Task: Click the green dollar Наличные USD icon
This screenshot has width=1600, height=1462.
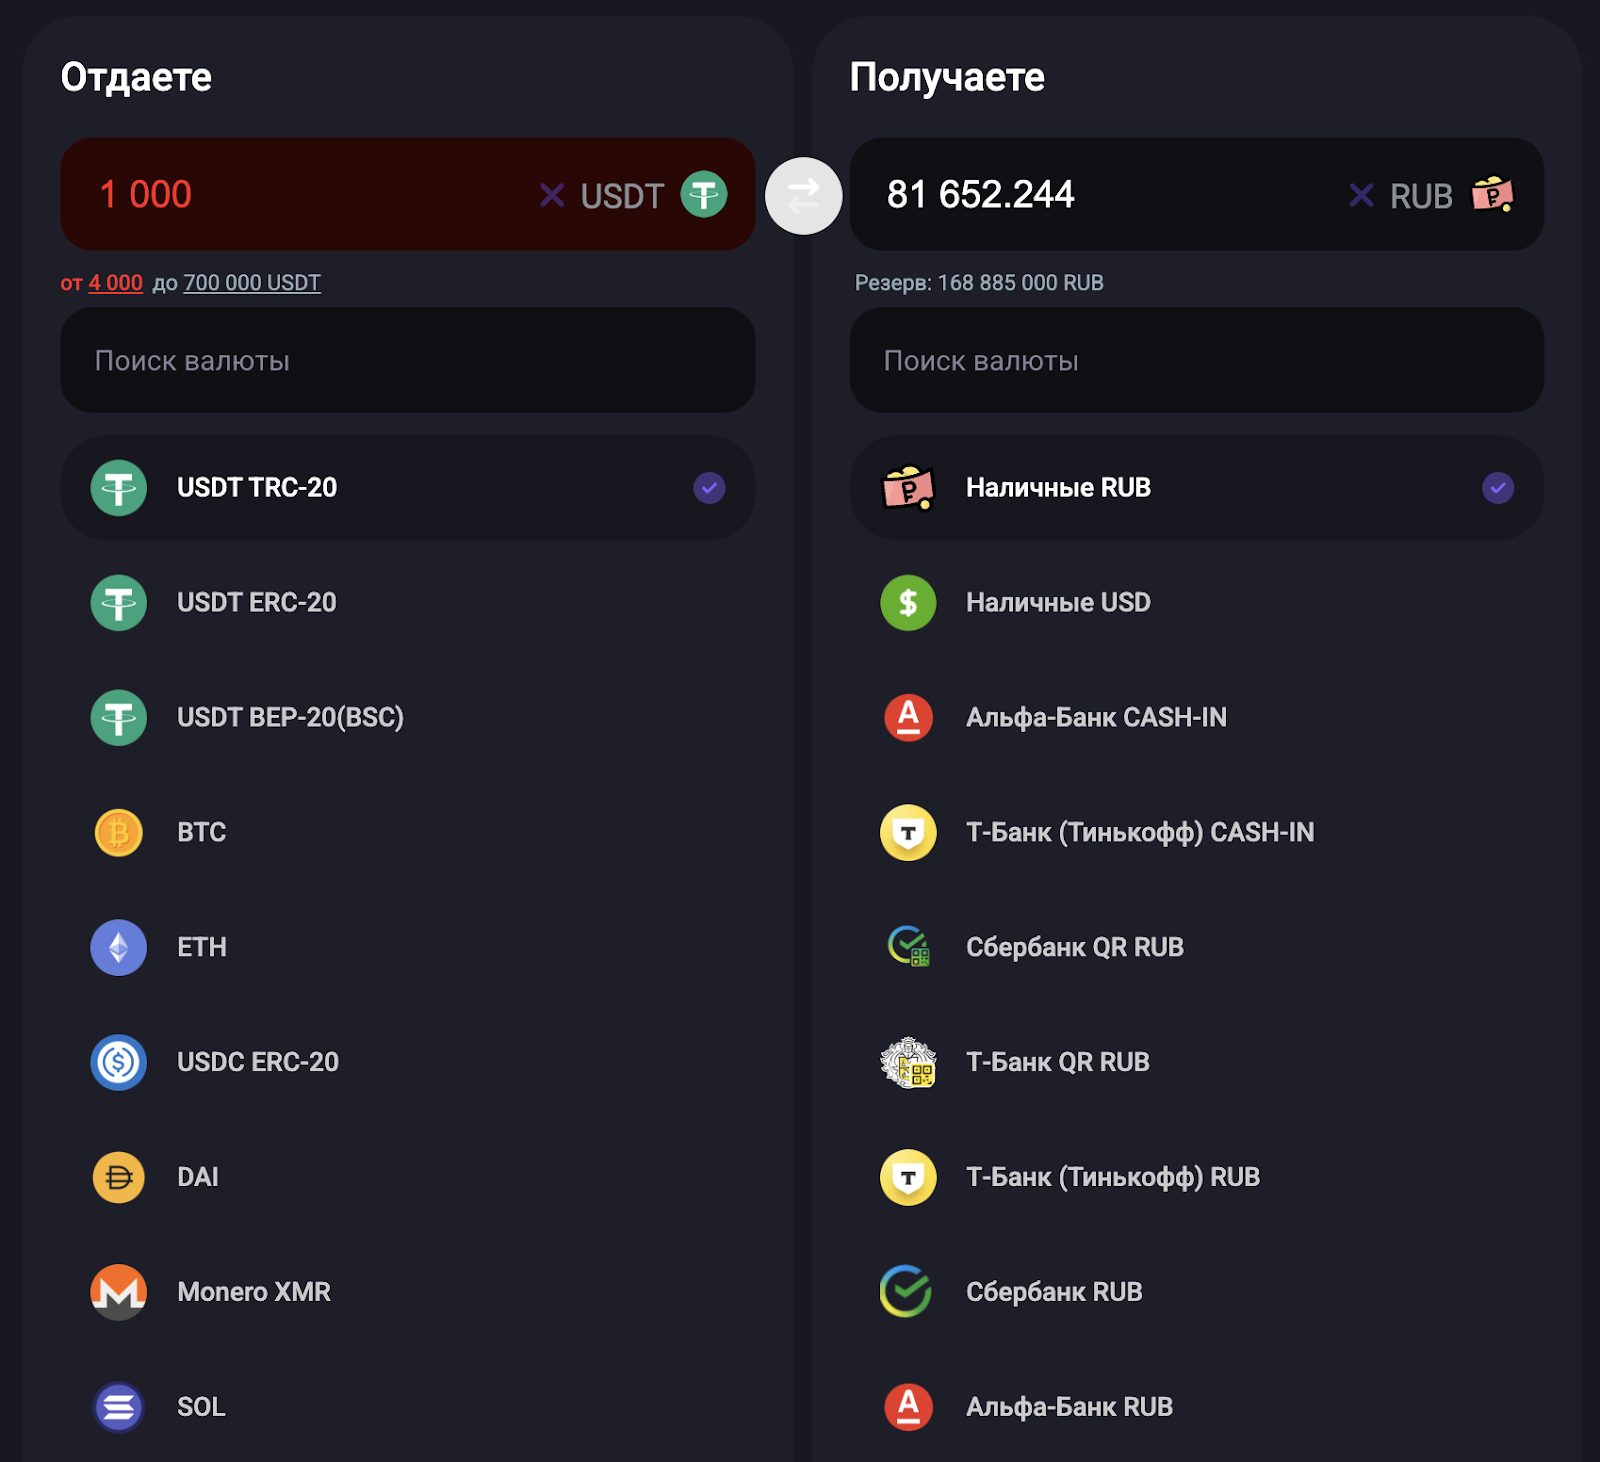Action: coord(908,603)
